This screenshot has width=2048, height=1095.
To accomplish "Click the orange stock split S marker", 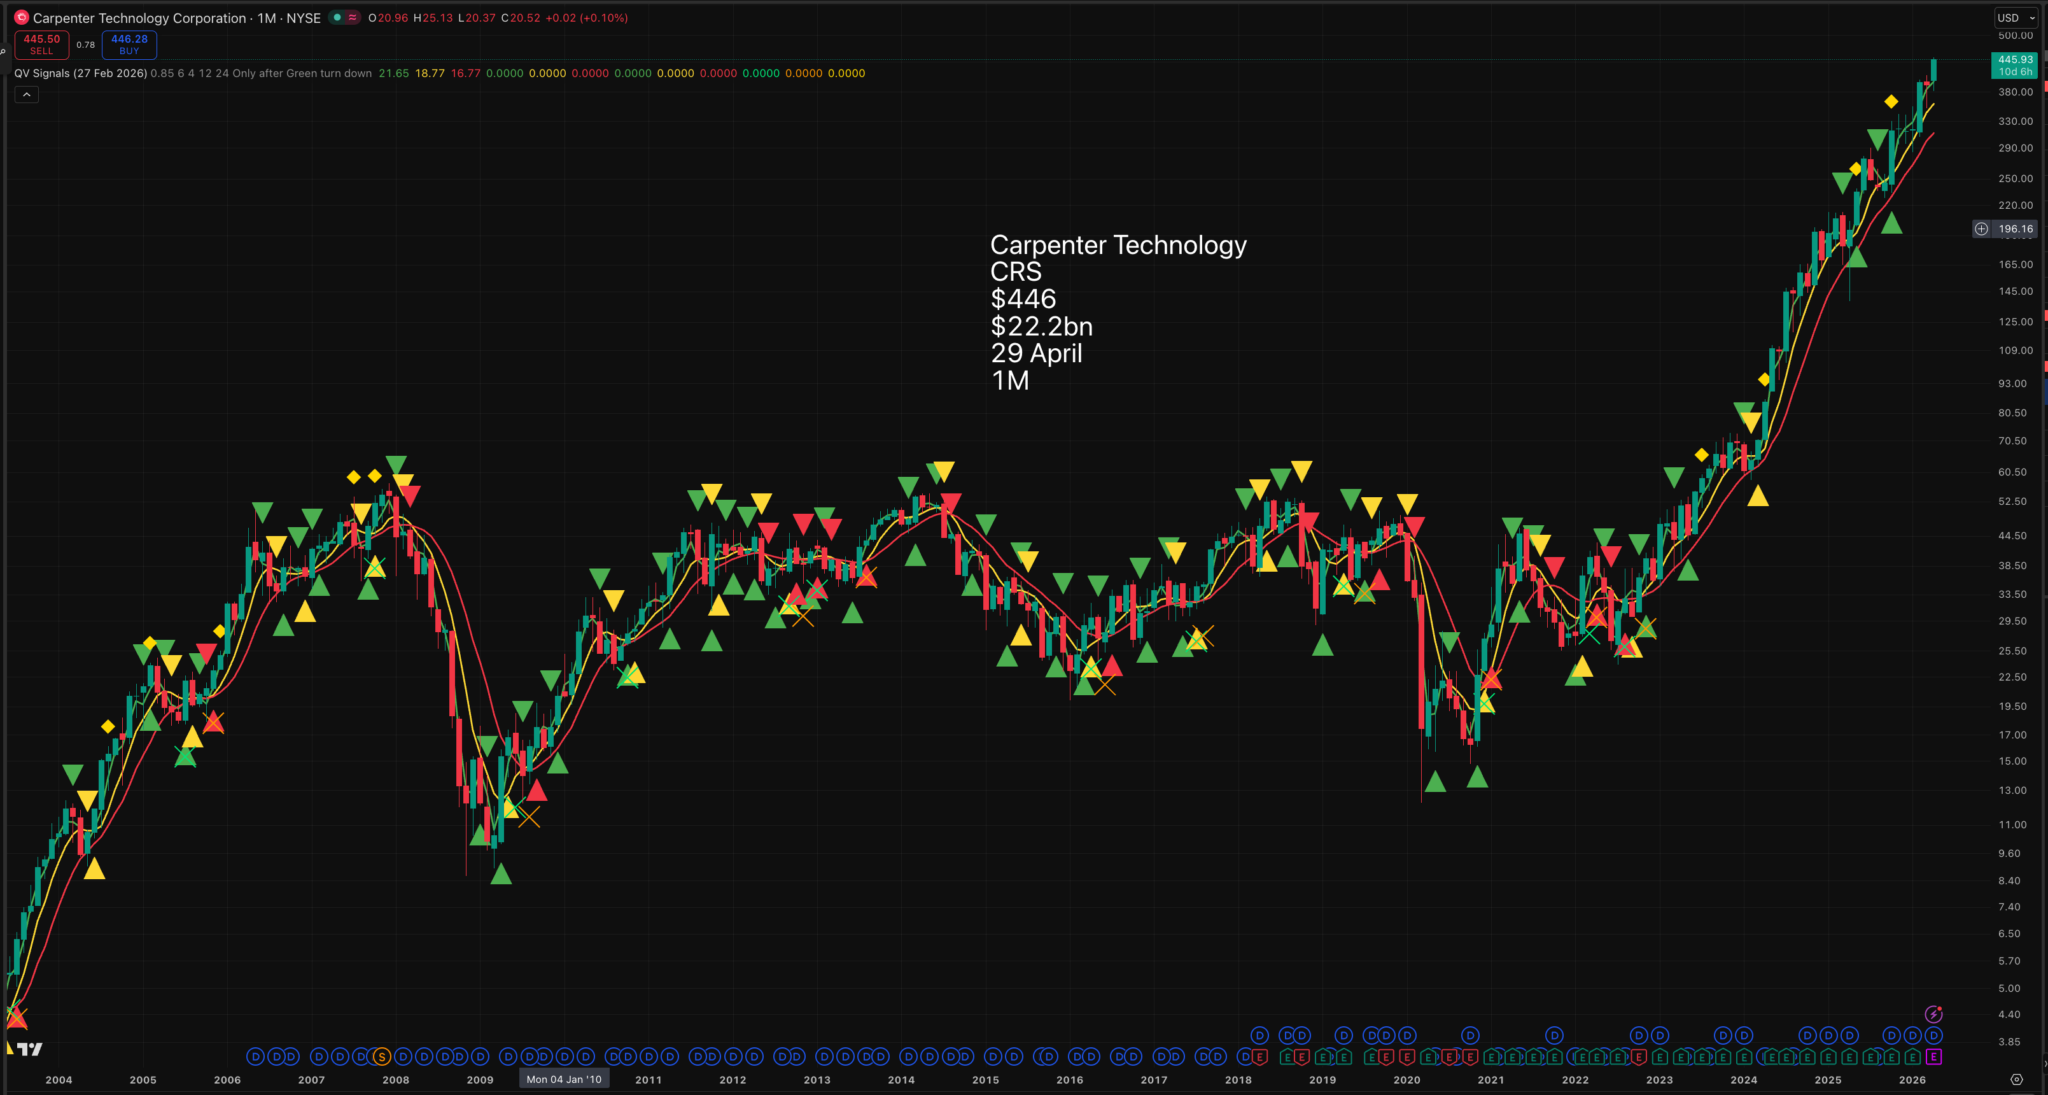I will pyautogui.click(x=381, y=1057).
